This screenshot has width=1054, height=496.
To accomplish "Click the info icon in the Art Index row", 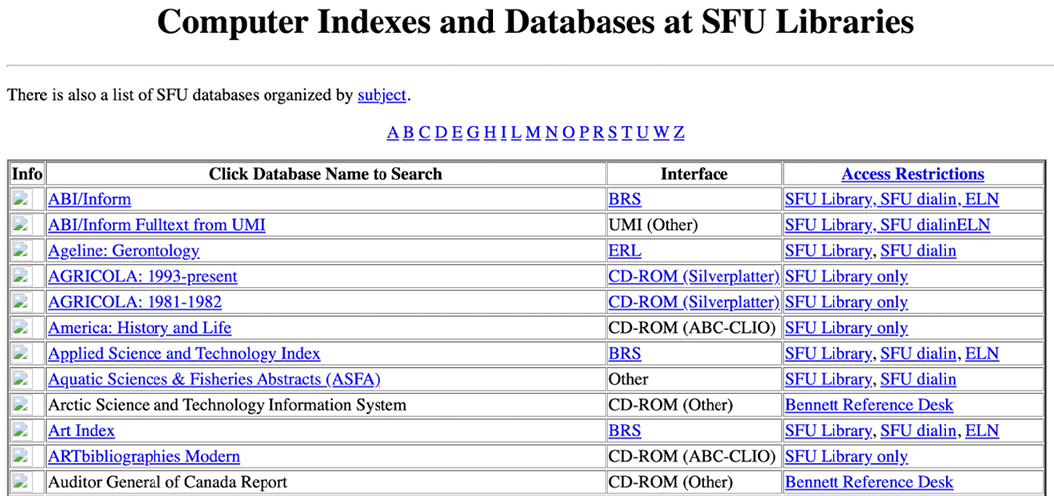I will pos(22,430).
